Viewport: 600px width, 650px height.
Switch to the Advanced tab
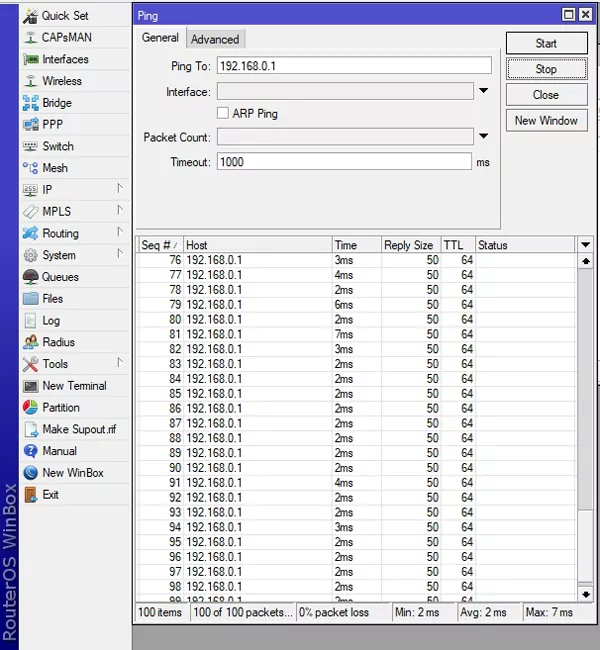215,39
